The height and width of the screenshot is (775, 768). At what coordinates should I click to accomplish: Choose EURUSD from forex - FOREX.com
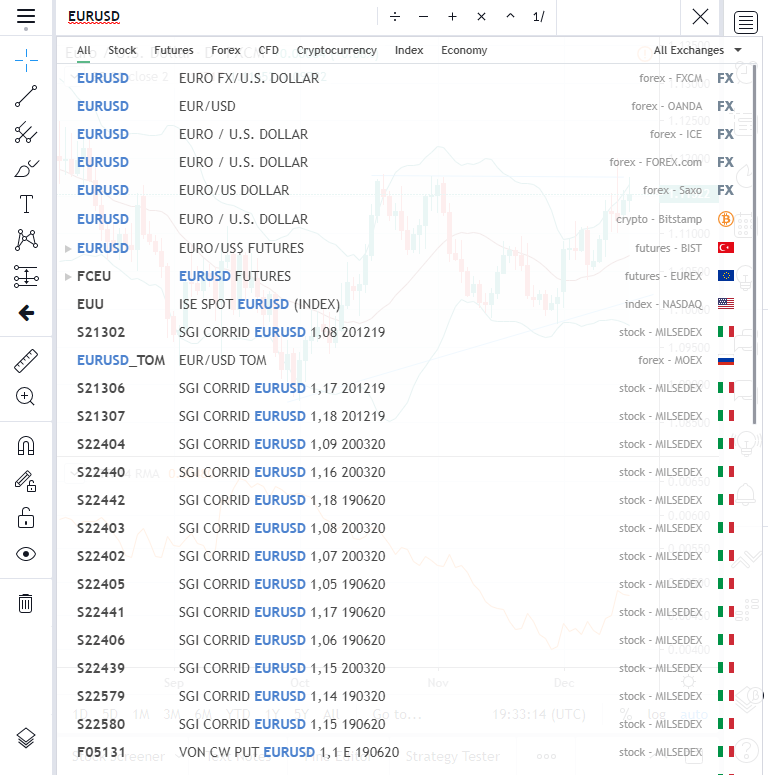(x=404, y=162)
